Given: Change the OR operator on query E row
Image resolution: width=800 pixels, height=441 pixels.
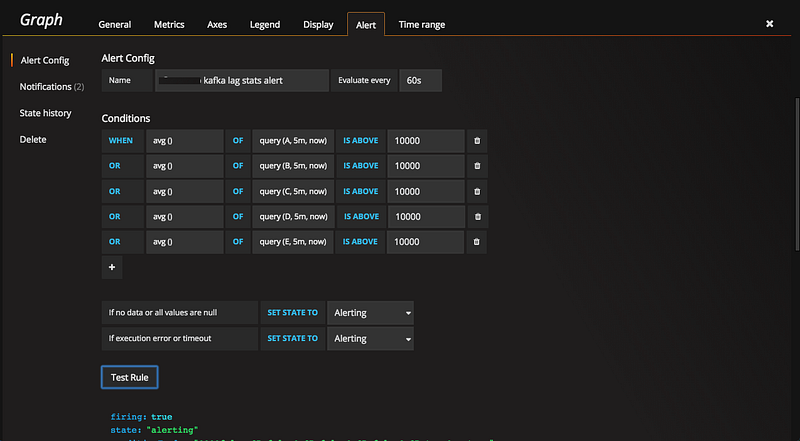Looking at the screenshot, I should point(122,242).
